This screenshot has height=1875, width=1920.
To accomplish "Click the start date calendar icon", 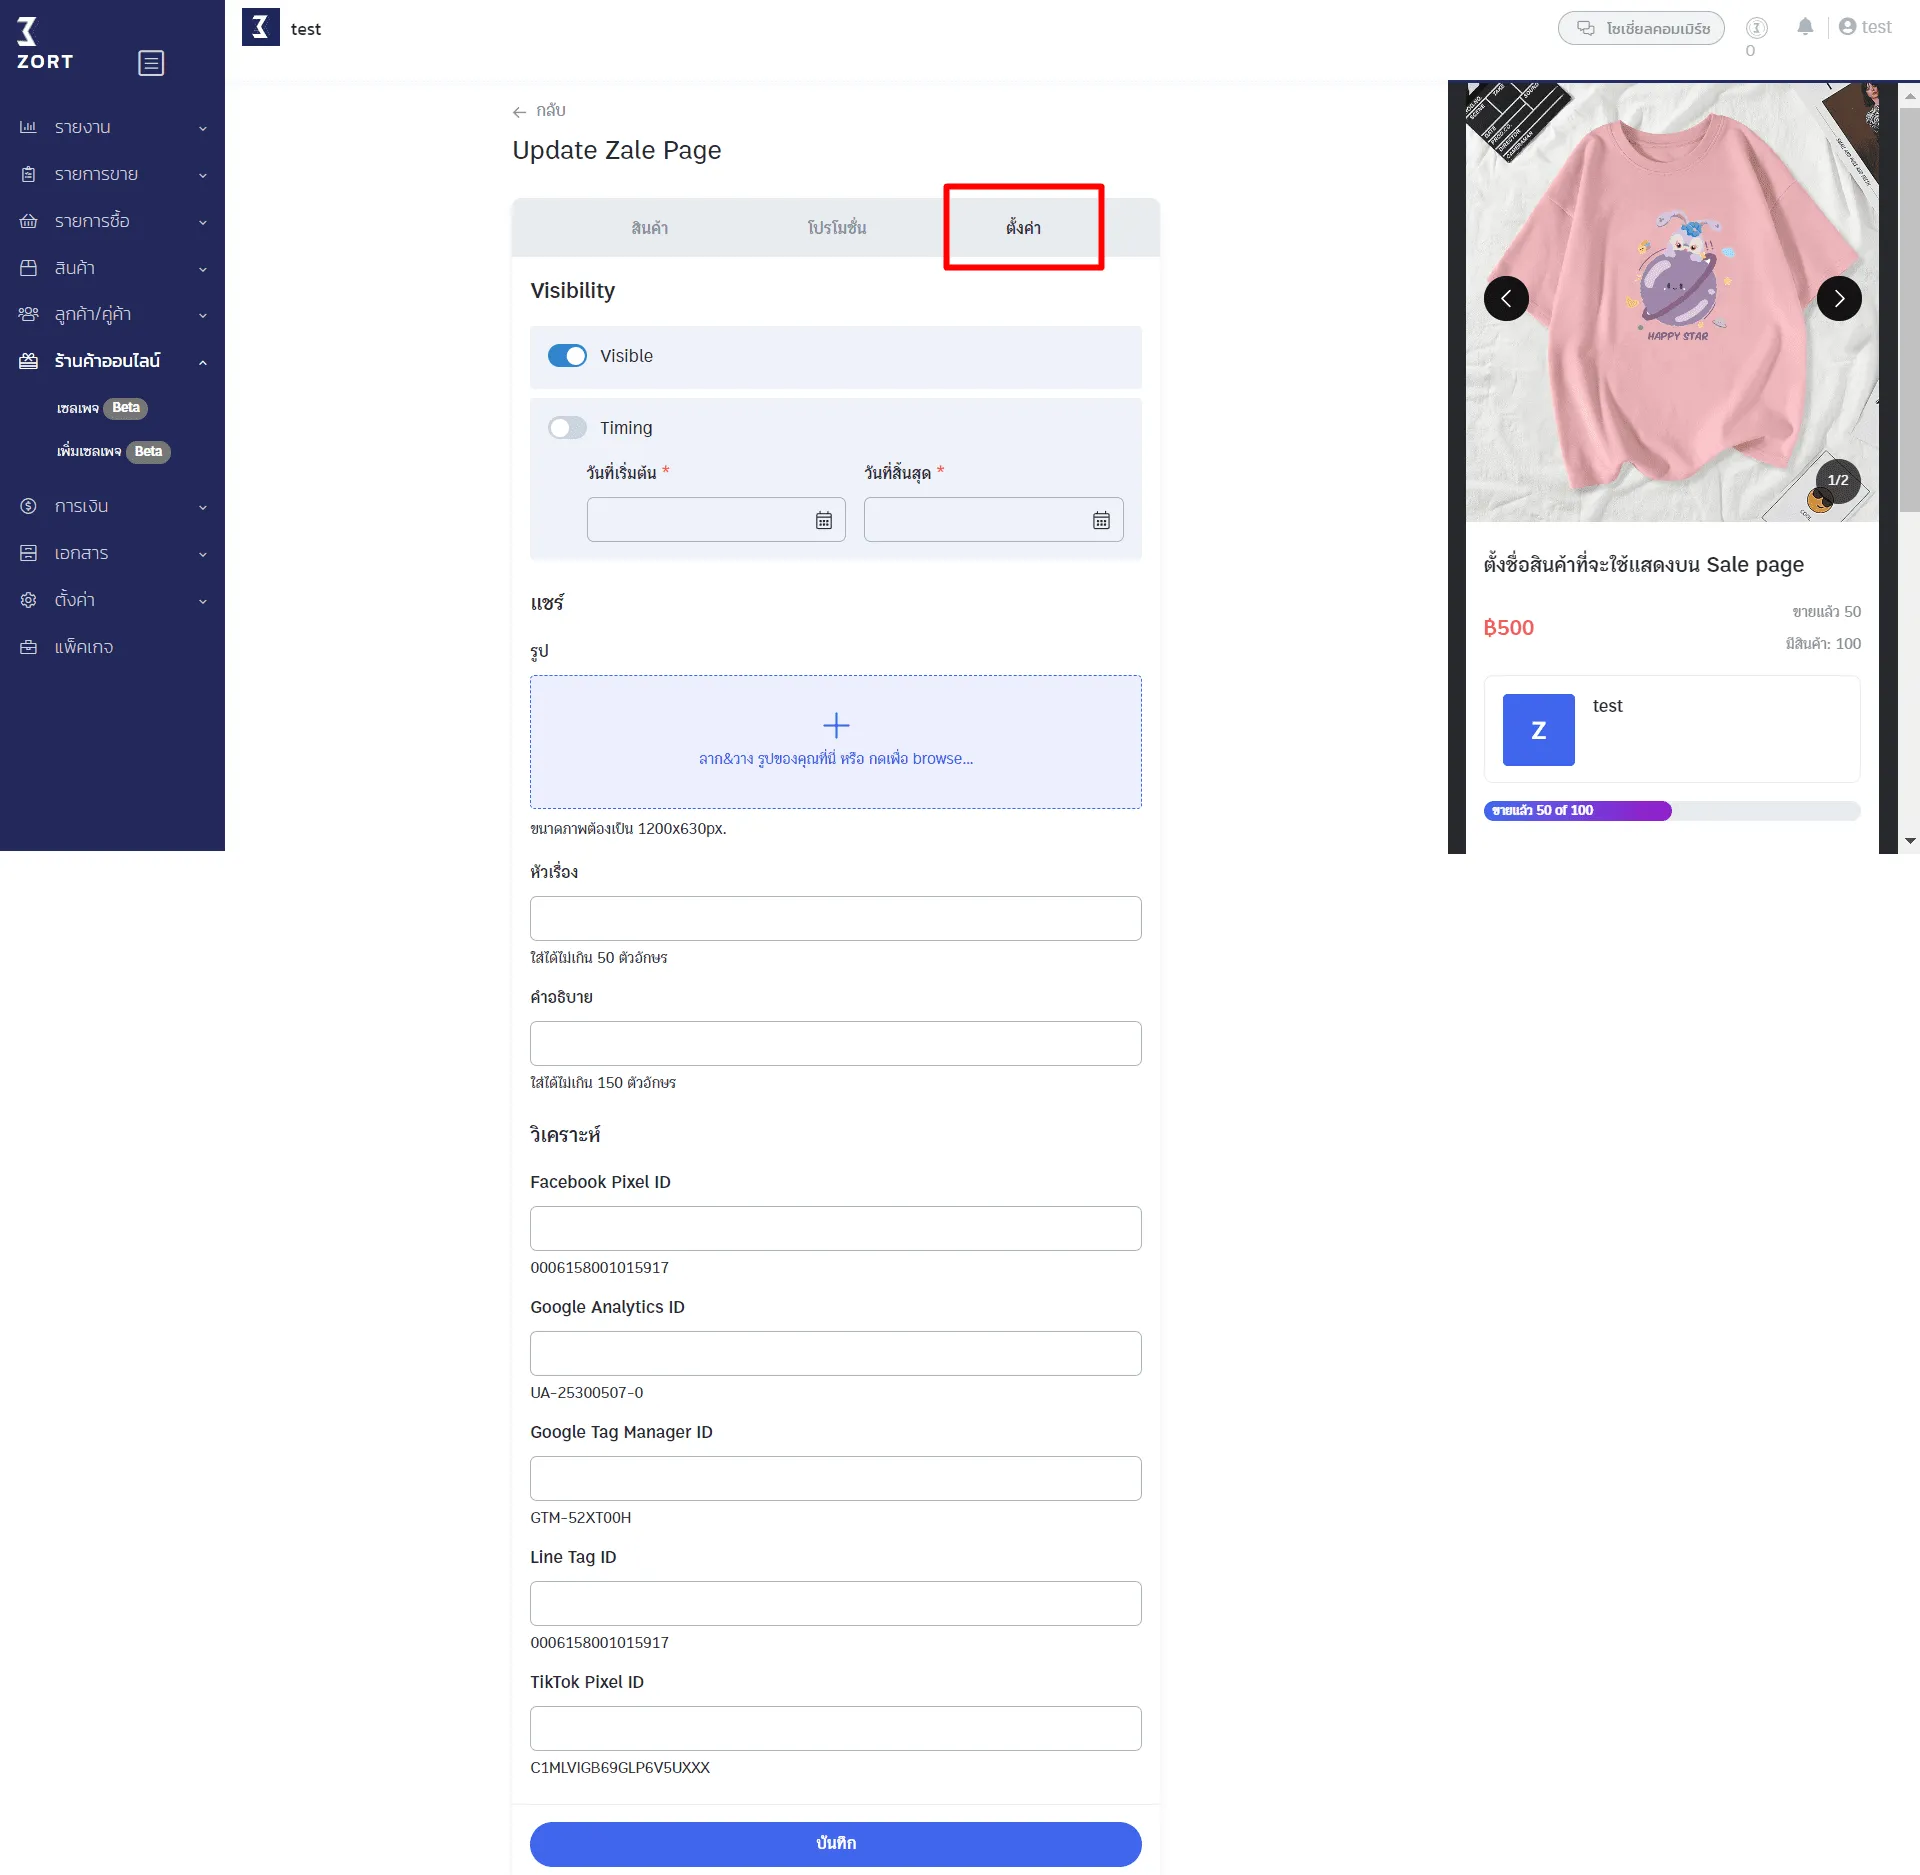I will coord(823,520).
